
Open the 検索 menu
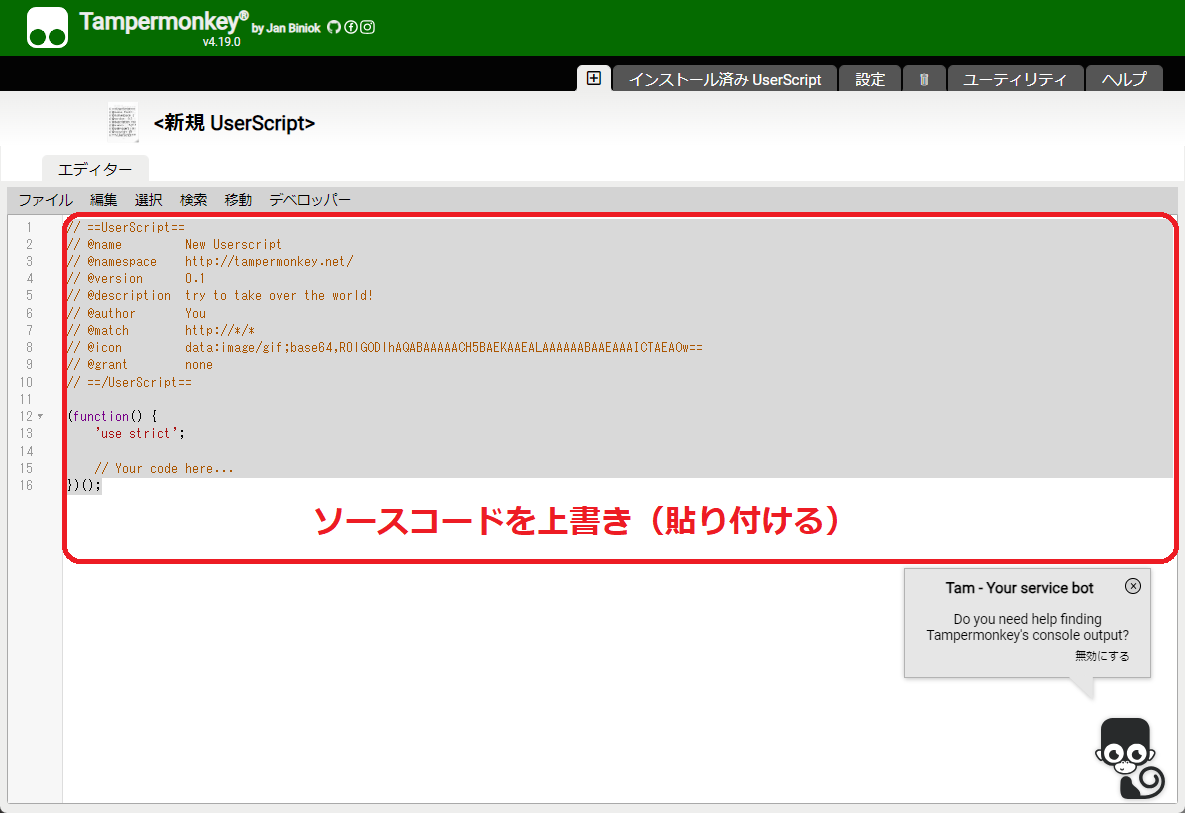(193, 199)
